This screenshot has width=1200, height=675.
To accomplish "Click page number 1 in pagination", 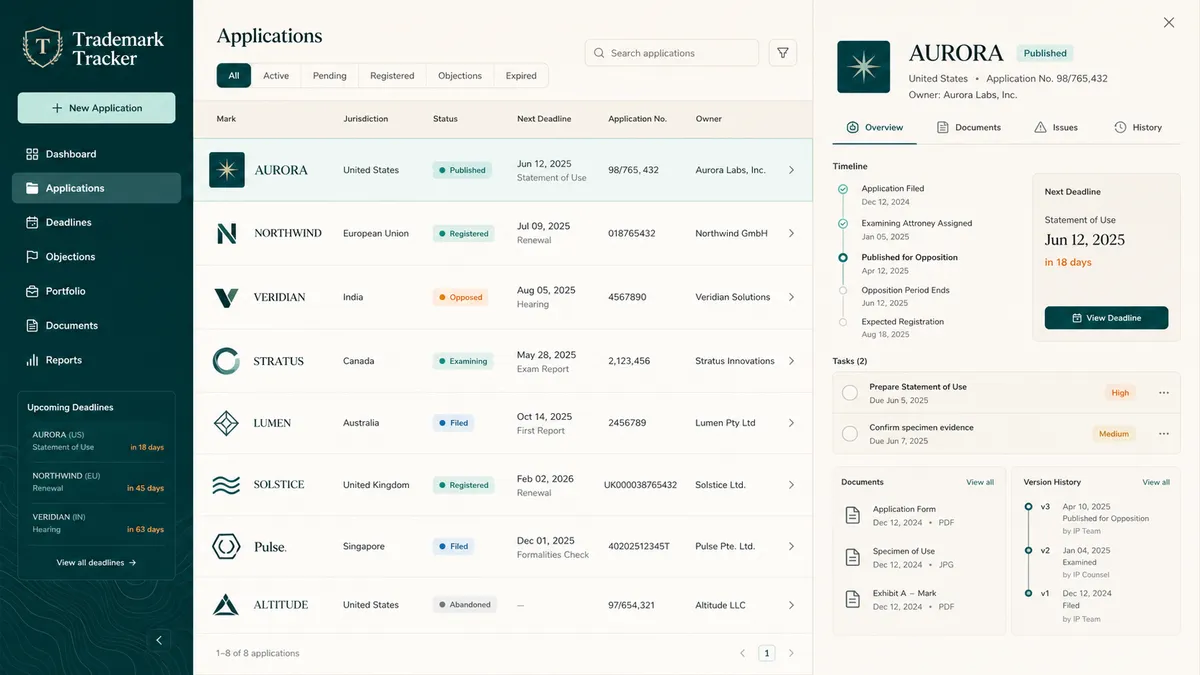I will (x=767, y=653).
